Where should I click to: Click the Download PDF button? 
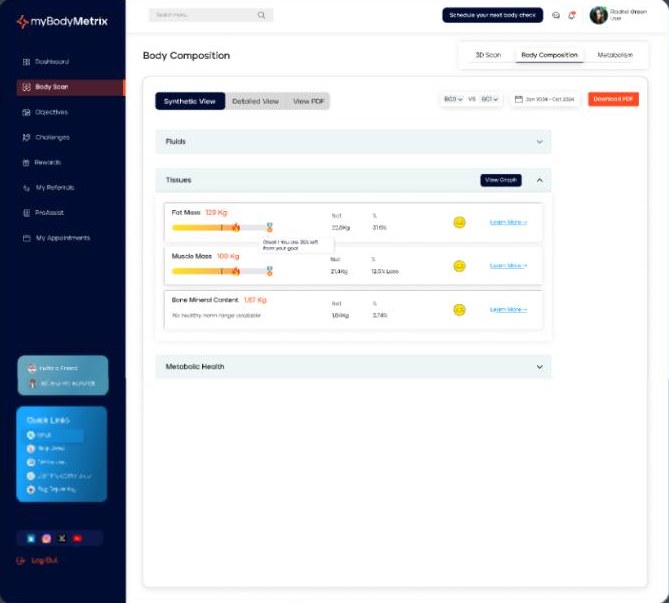[x=613, y=99]
